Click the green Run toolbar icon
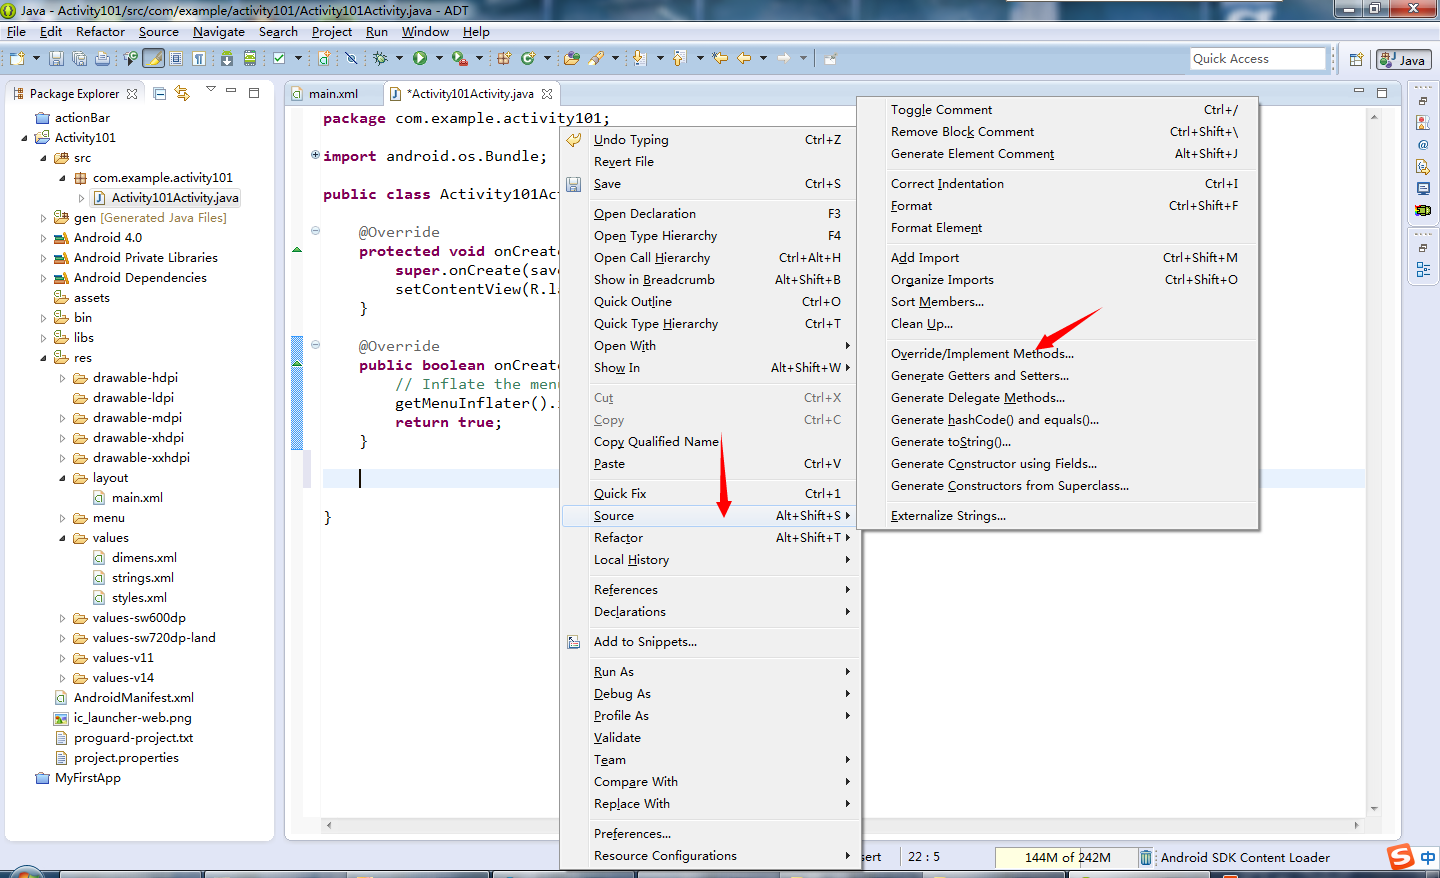The image size is (1440, 878). point(420,59)
